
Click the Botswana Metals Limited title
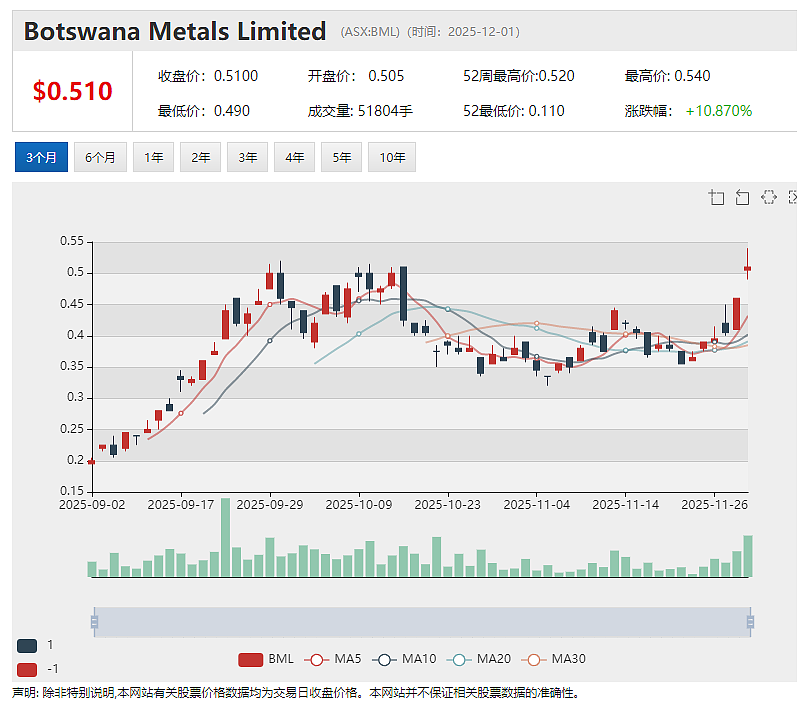pos(175,31)
